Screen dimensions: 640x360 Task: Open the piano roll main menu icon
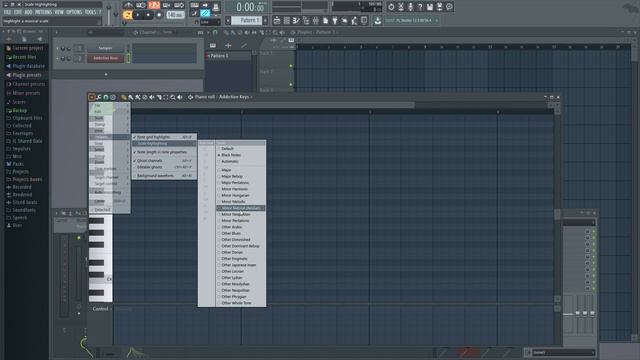tap(92, 97)
